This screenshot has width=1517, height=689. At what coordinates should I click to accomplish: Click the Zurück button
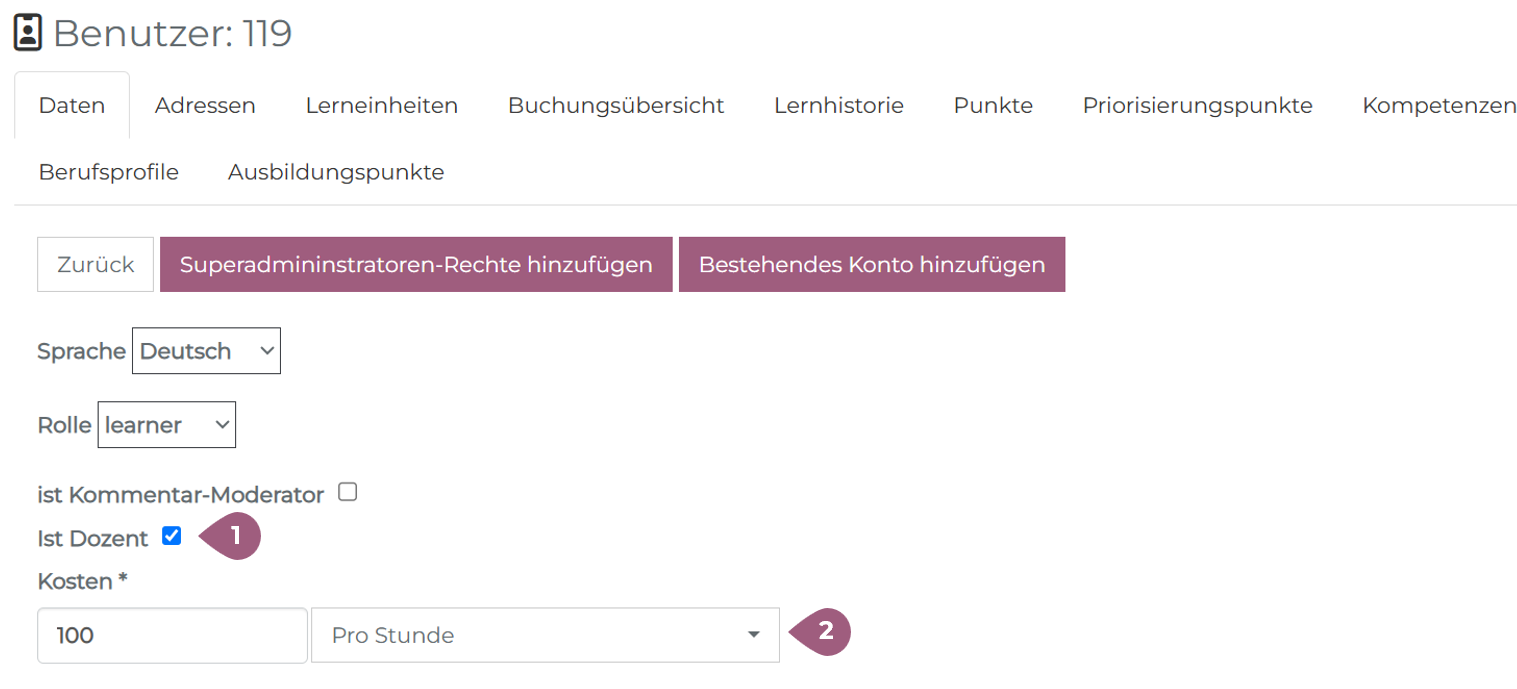(x=96, y=265)
